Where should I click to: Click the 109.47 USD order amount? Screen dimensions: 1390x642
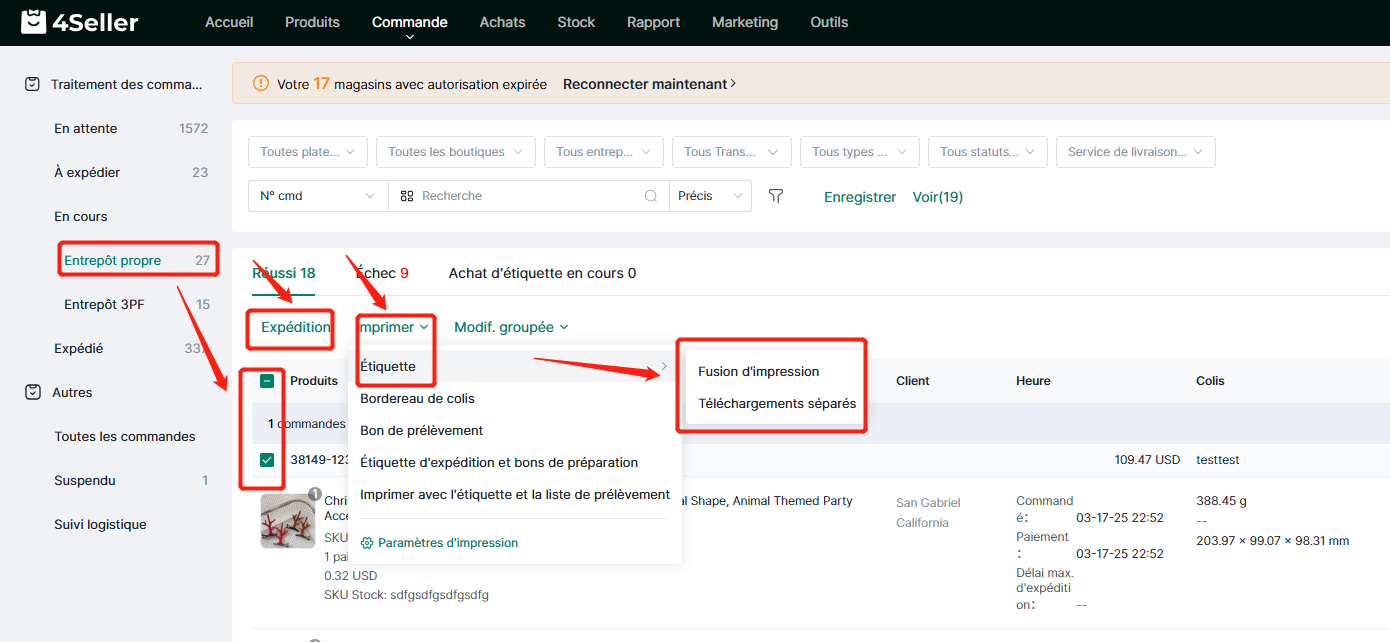coord(1147,460)
